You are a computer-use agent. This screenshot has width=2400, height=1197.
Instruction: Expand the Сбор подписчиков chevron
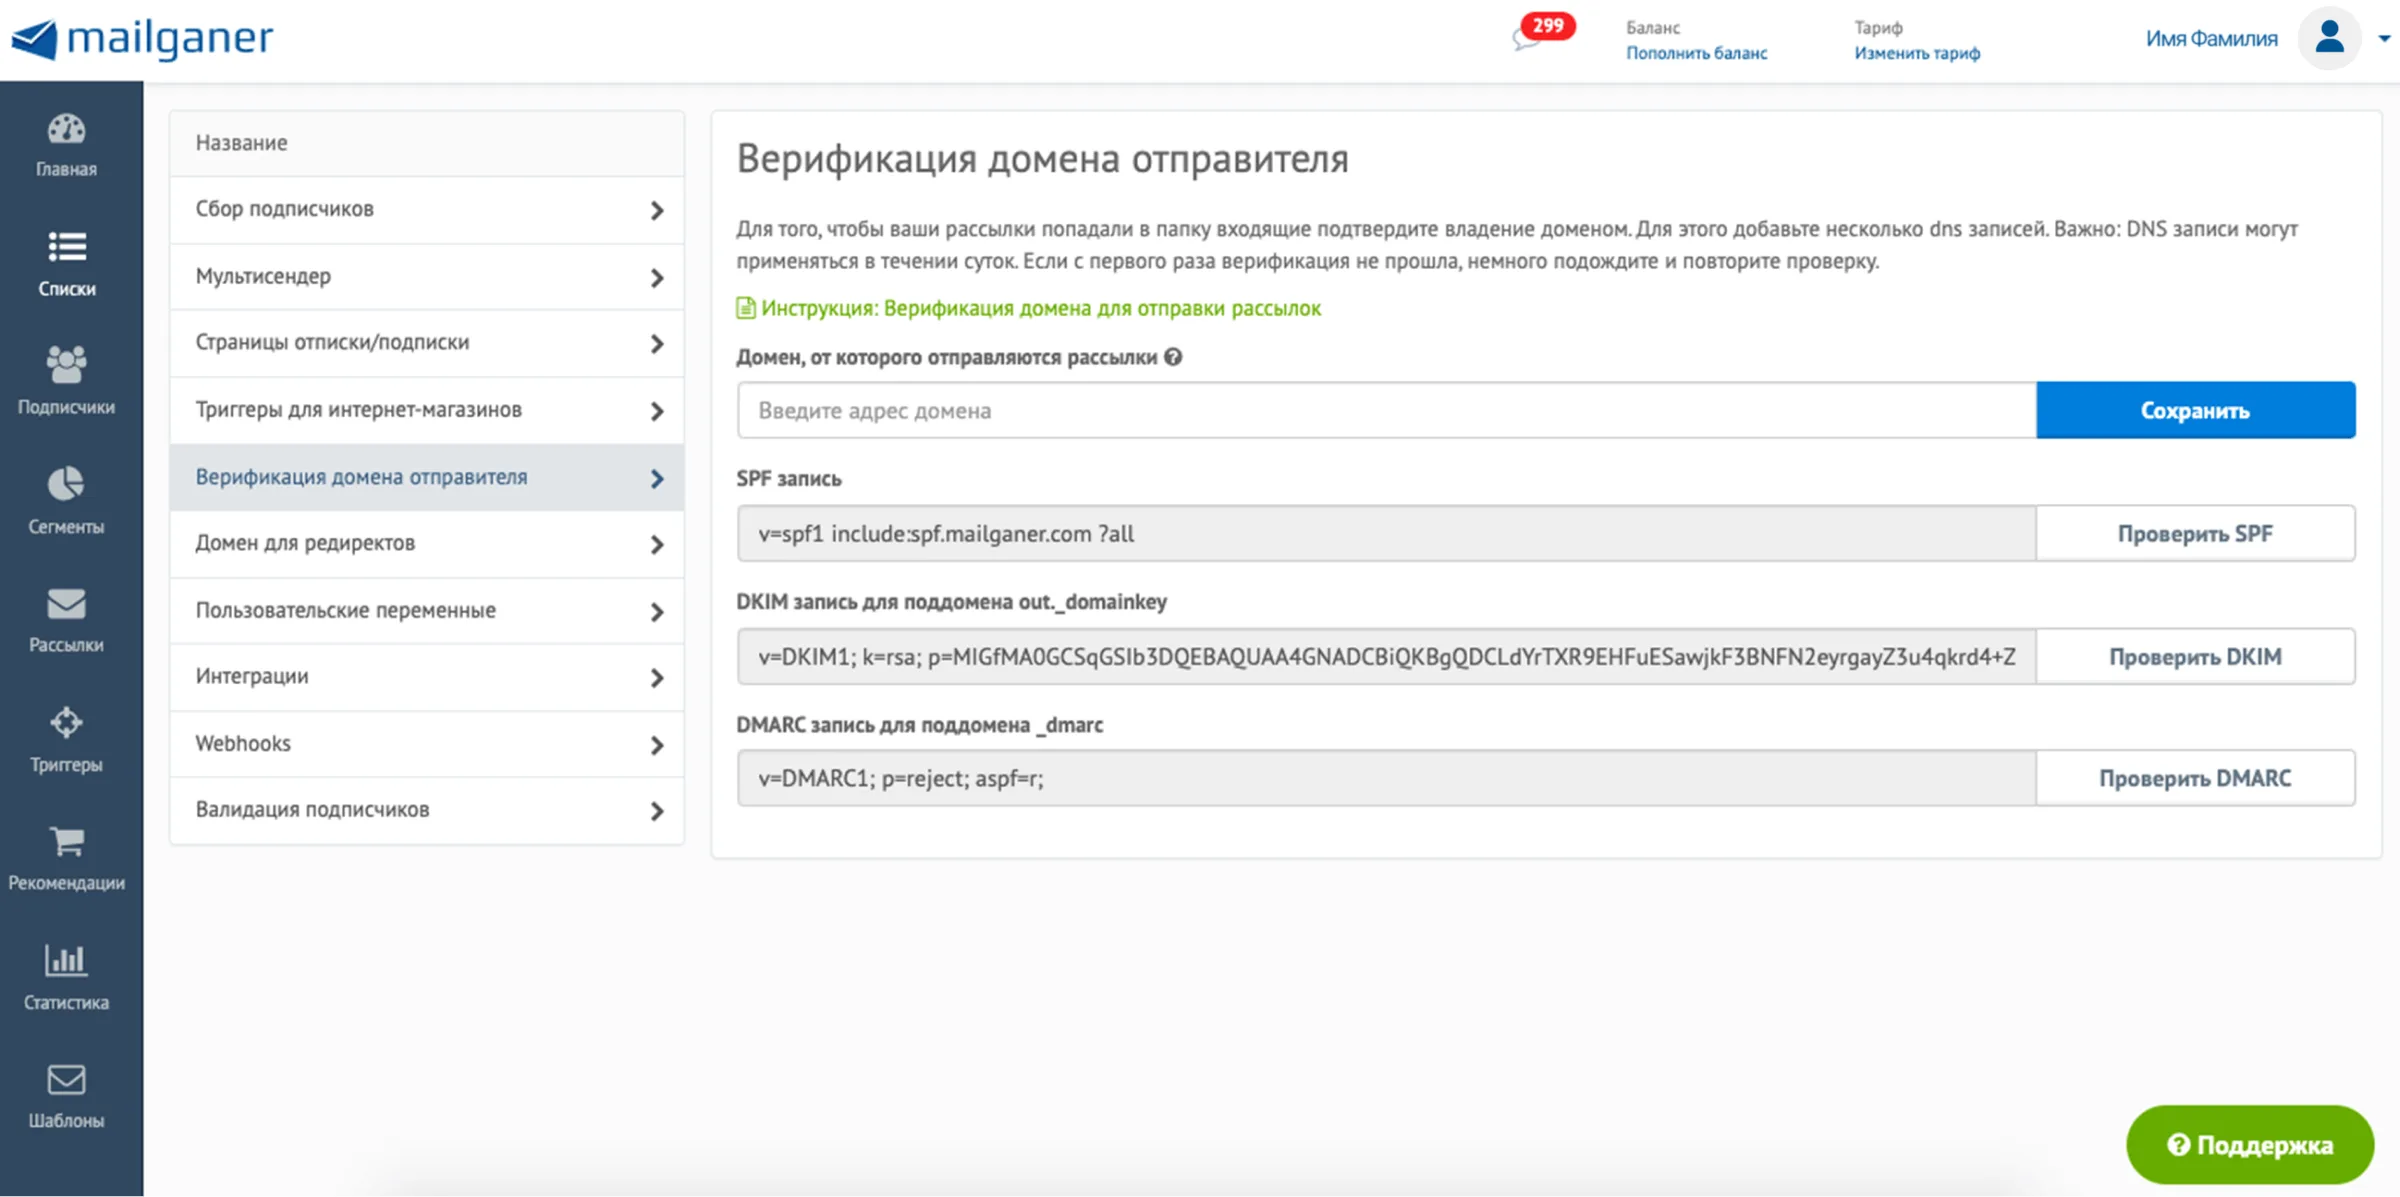click(x=657, y=210)
